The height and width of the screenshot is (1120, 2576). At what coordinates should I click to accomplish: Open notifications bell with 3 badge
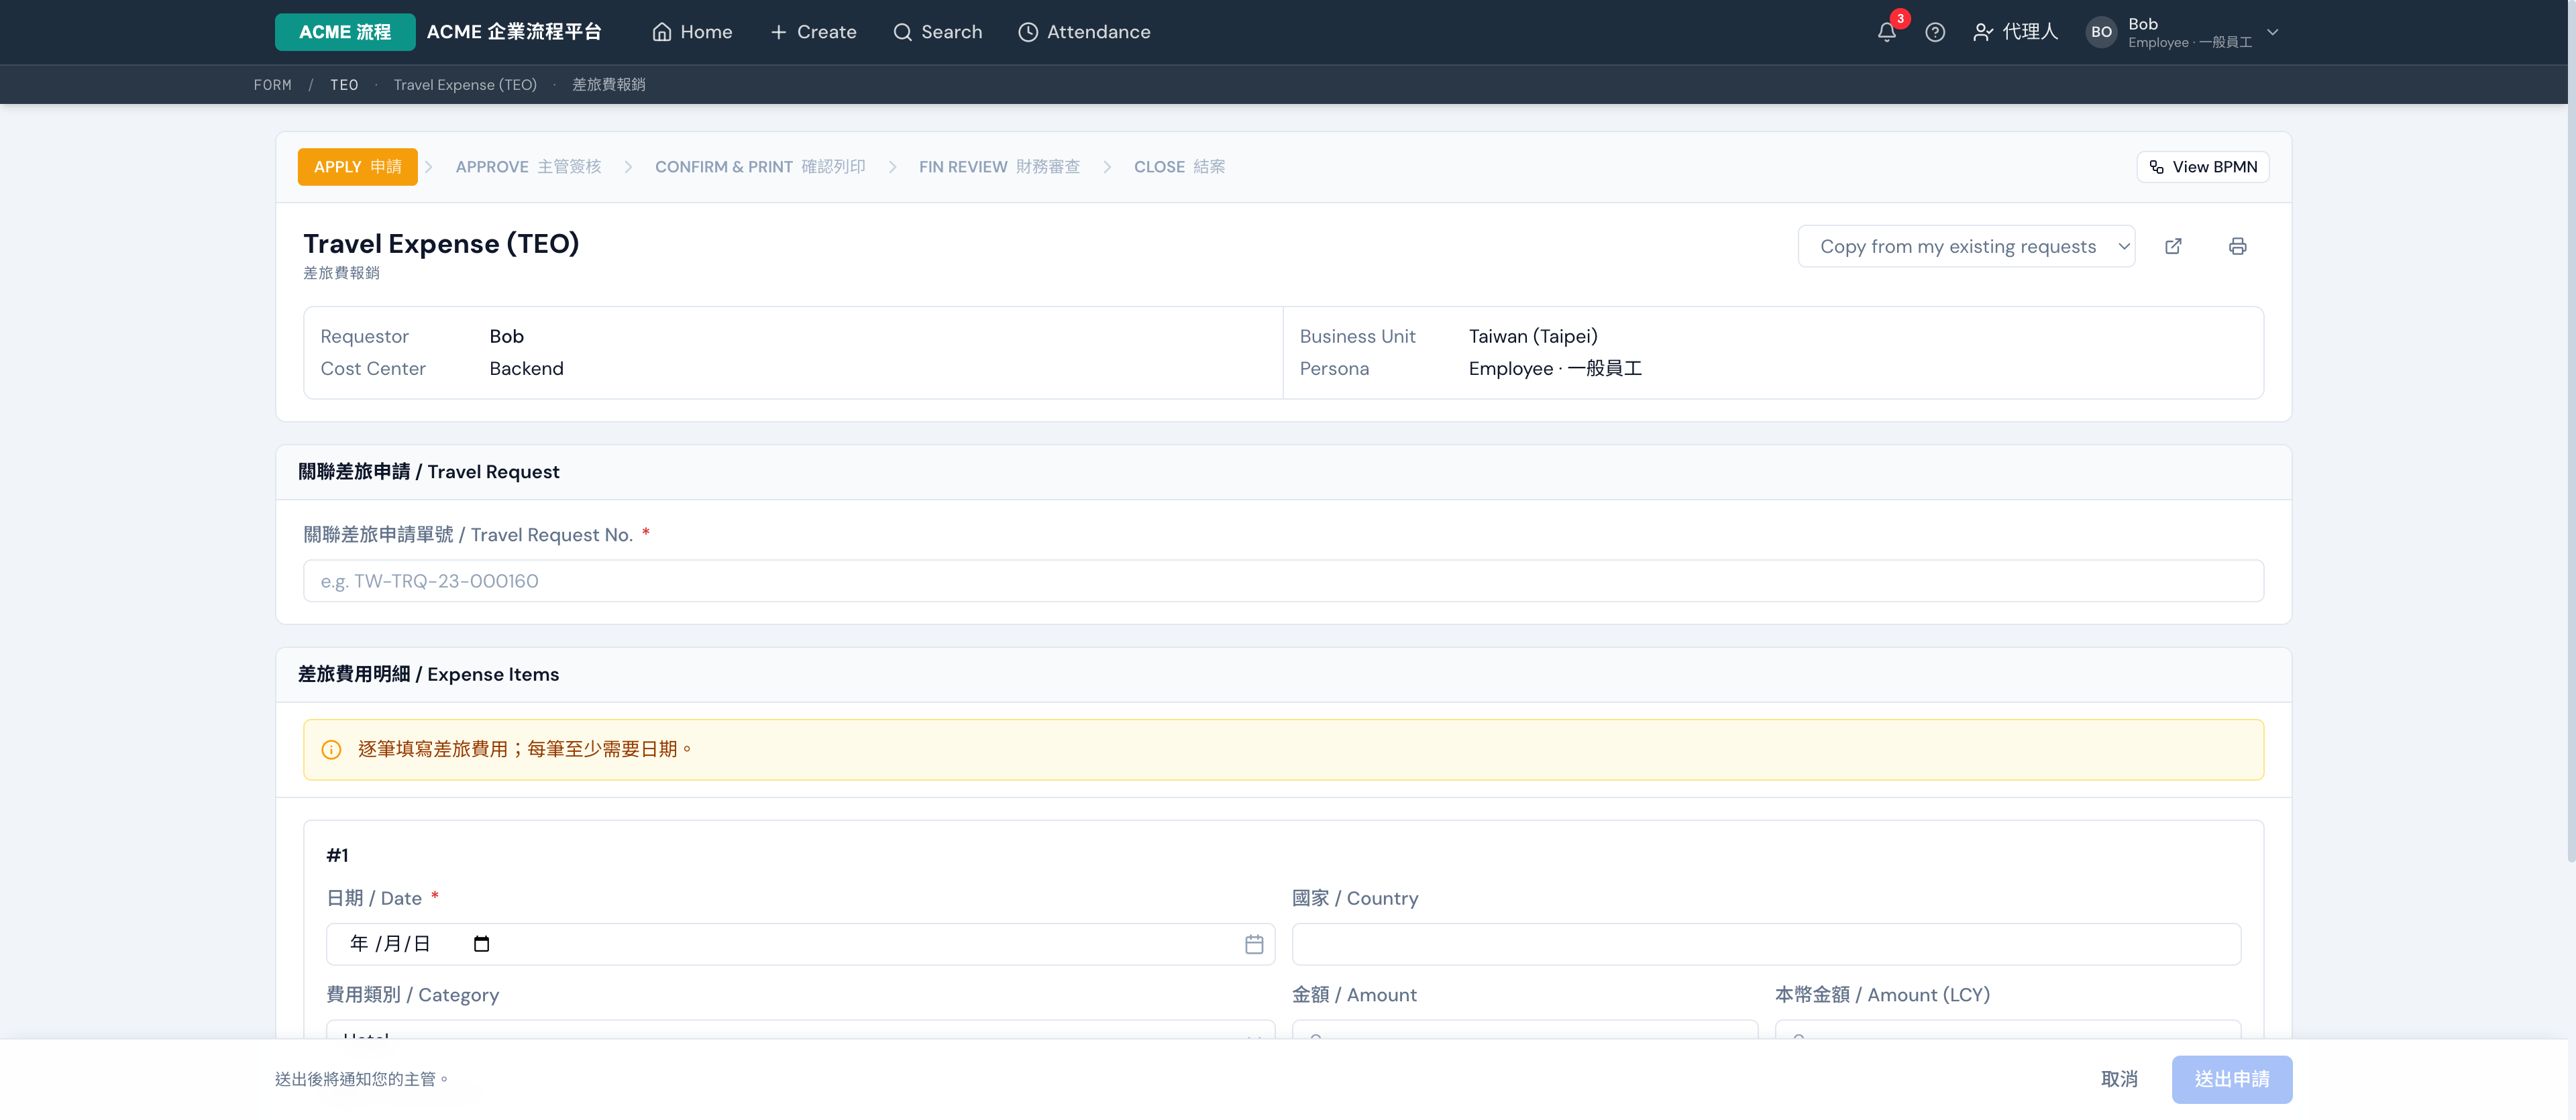click(x=1887, y=32)
